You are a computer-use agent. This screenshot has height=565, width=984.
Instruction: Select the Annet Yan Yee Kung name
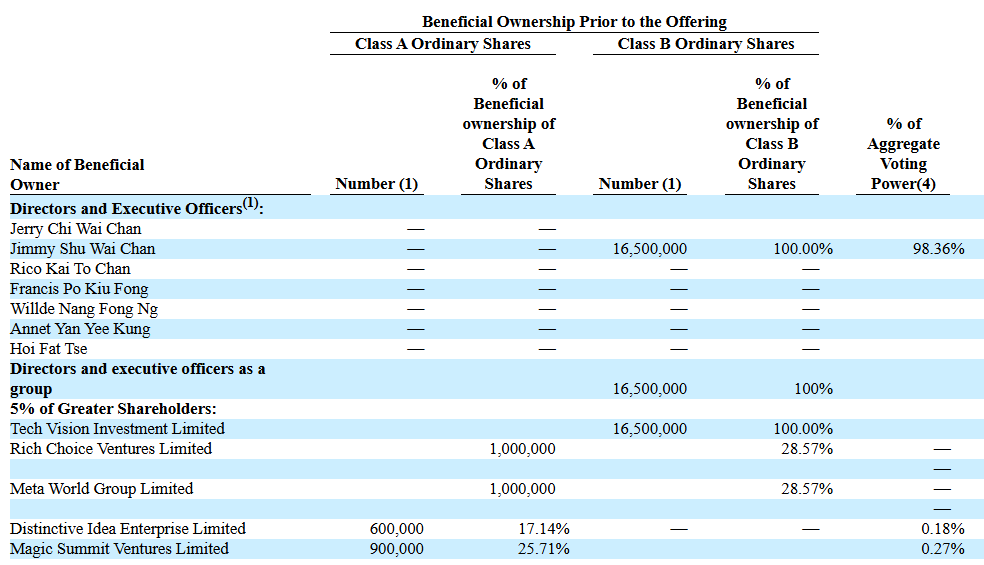tap(80, 329)
